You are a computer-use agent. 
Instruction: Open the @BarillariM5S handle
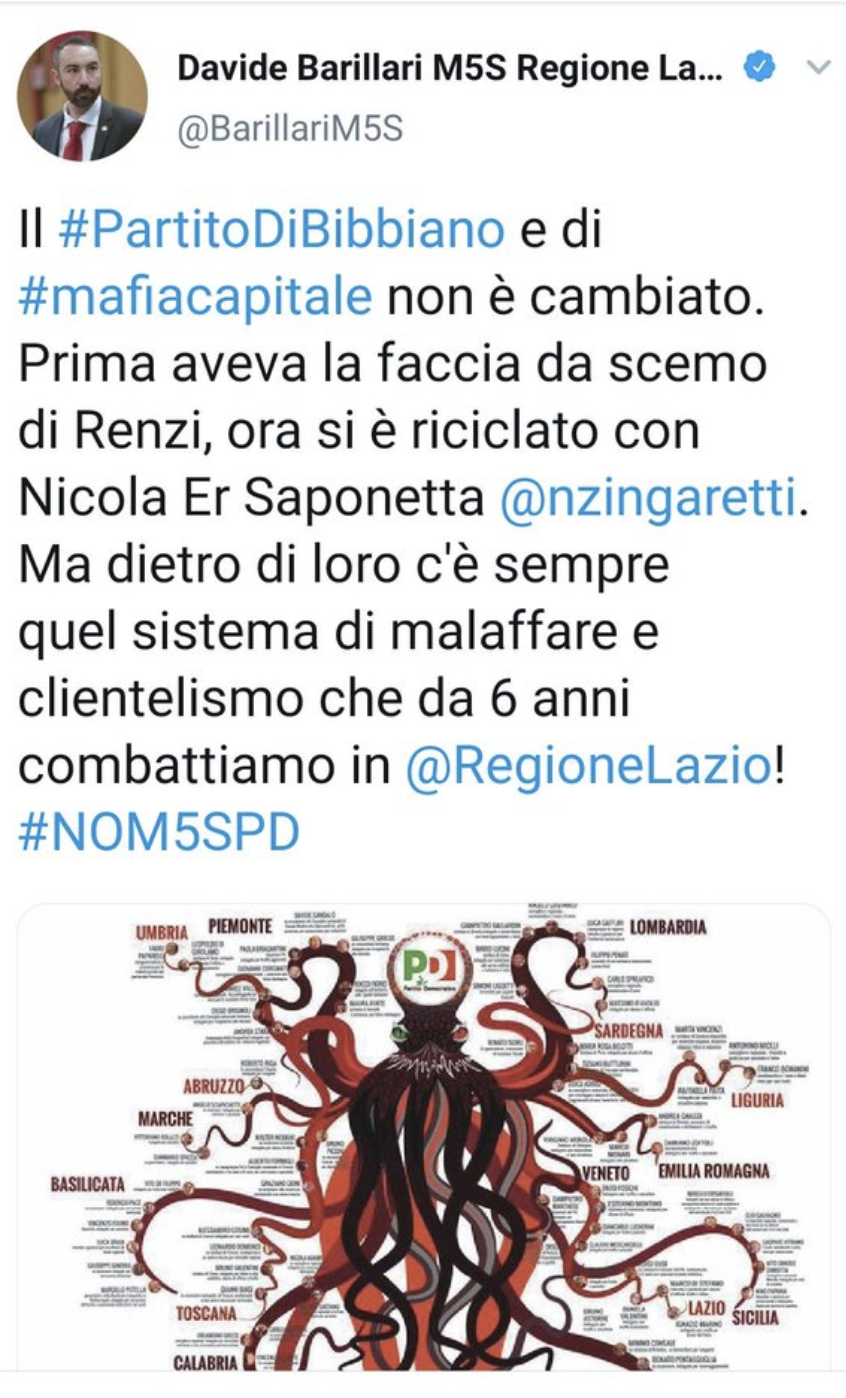coord(290,130)
